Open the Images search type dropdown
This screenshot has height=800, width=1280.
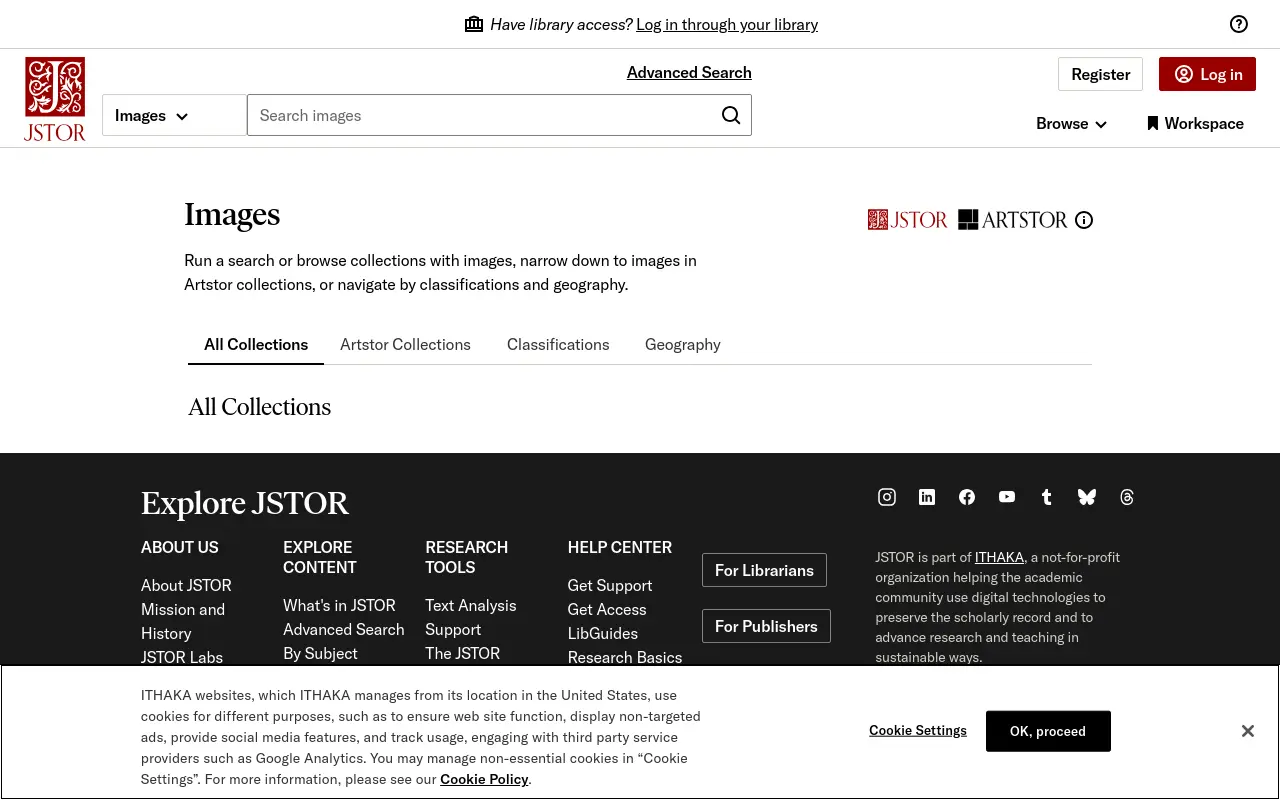(x=174, y=115)
